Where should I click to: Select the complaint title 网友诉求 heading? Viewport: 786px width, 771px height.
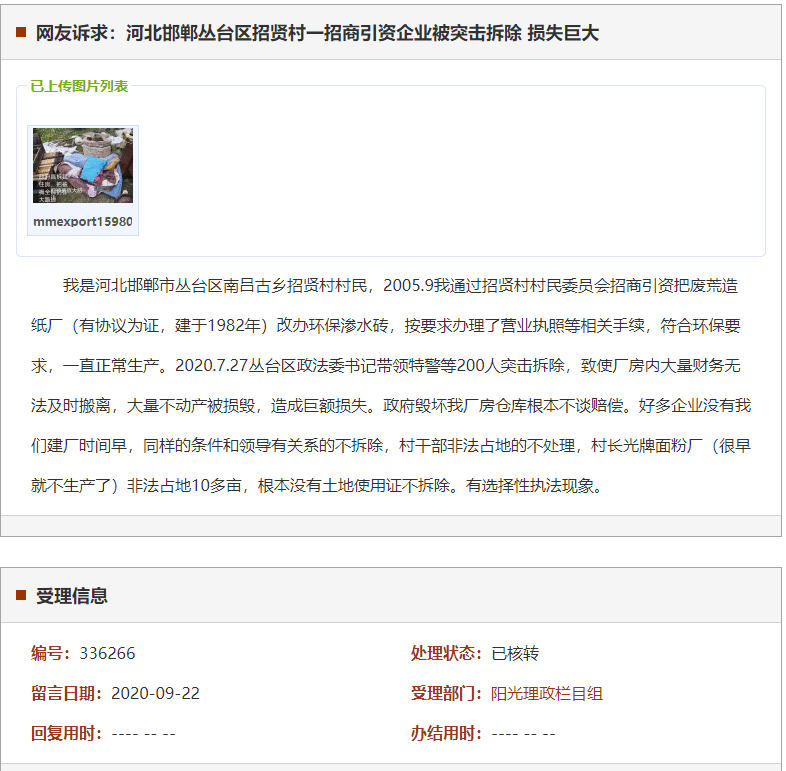coord(317,33)
